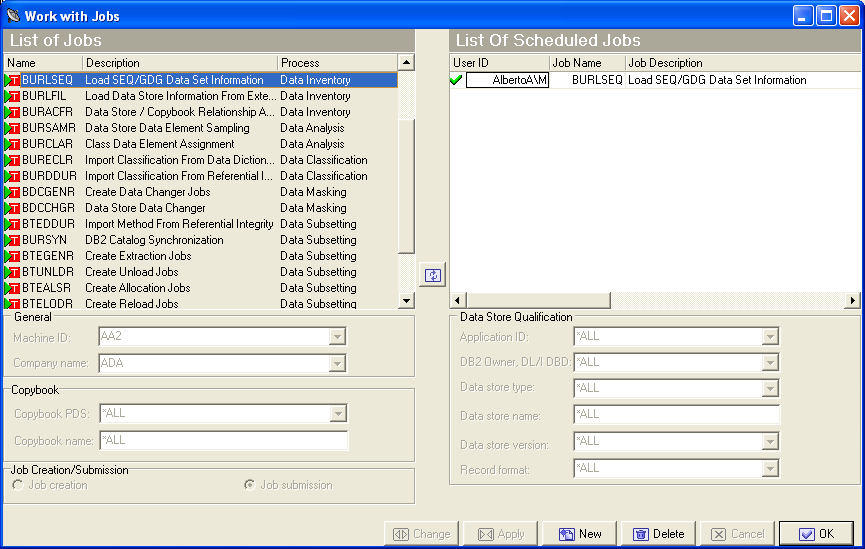
Task: Click the Work with Jobs title icon
Action: click(x=13, y=15)
